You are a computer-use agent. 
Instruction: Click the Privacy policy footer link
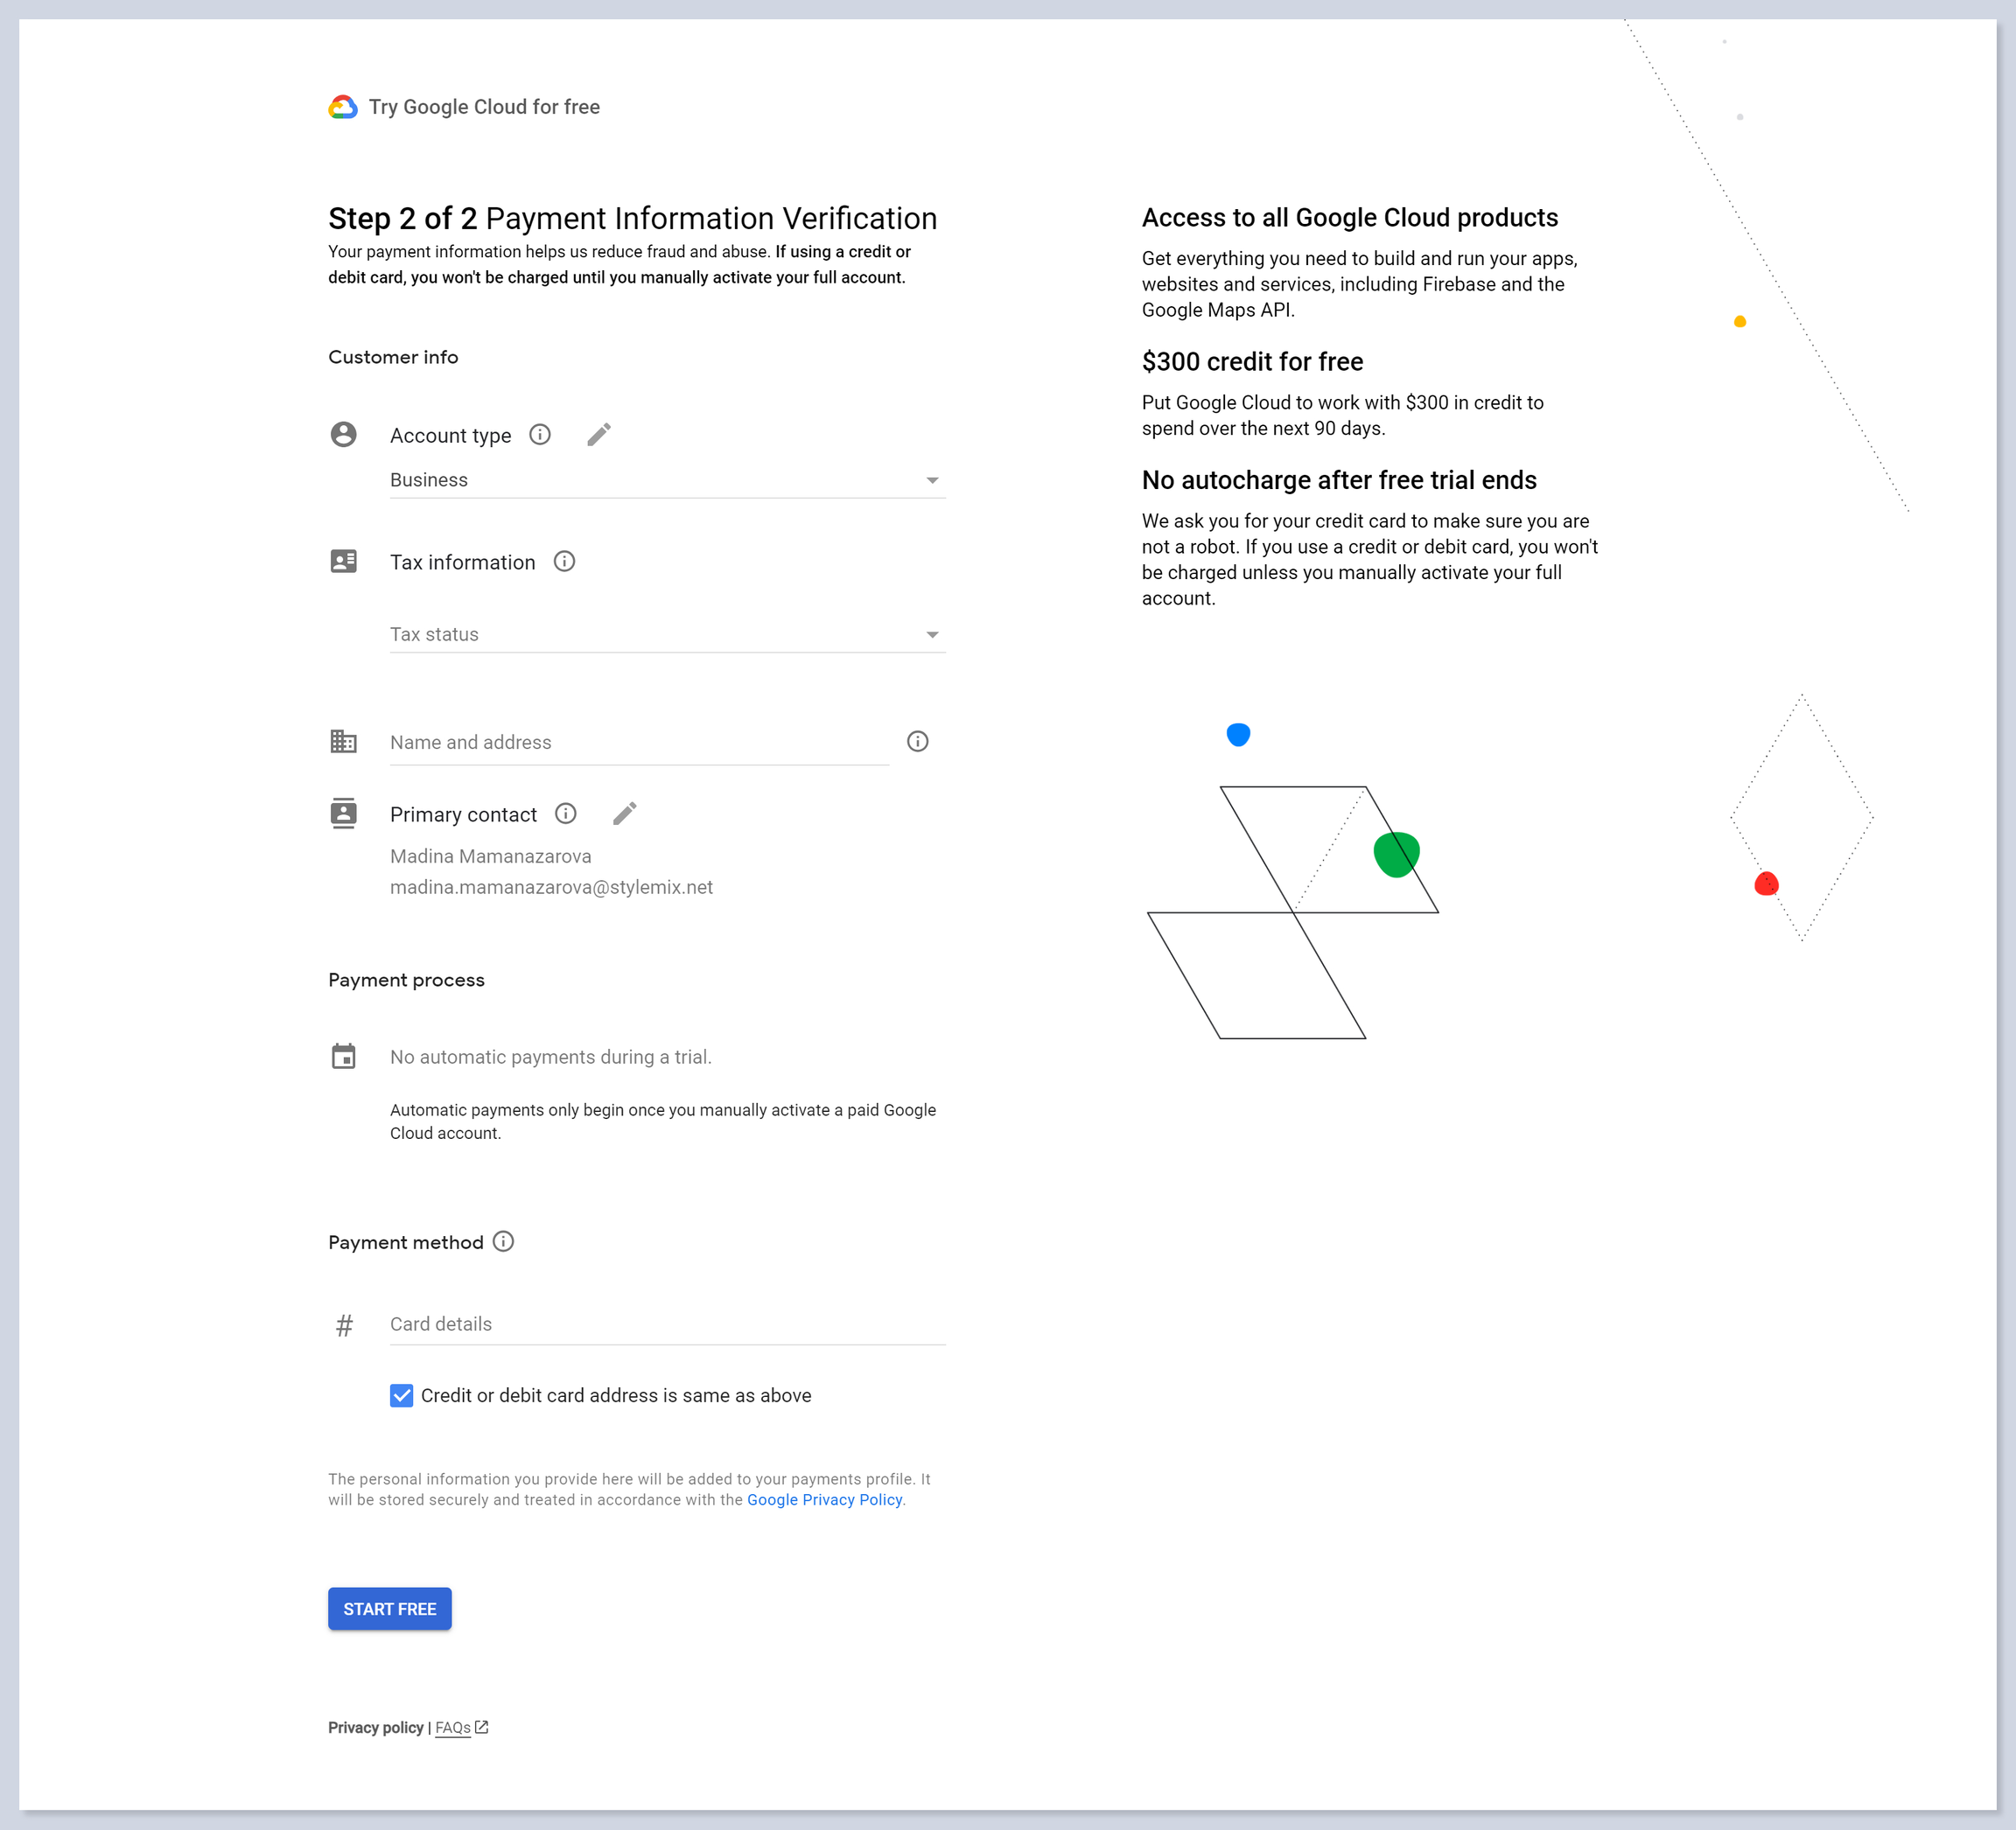coord(375,1728)
